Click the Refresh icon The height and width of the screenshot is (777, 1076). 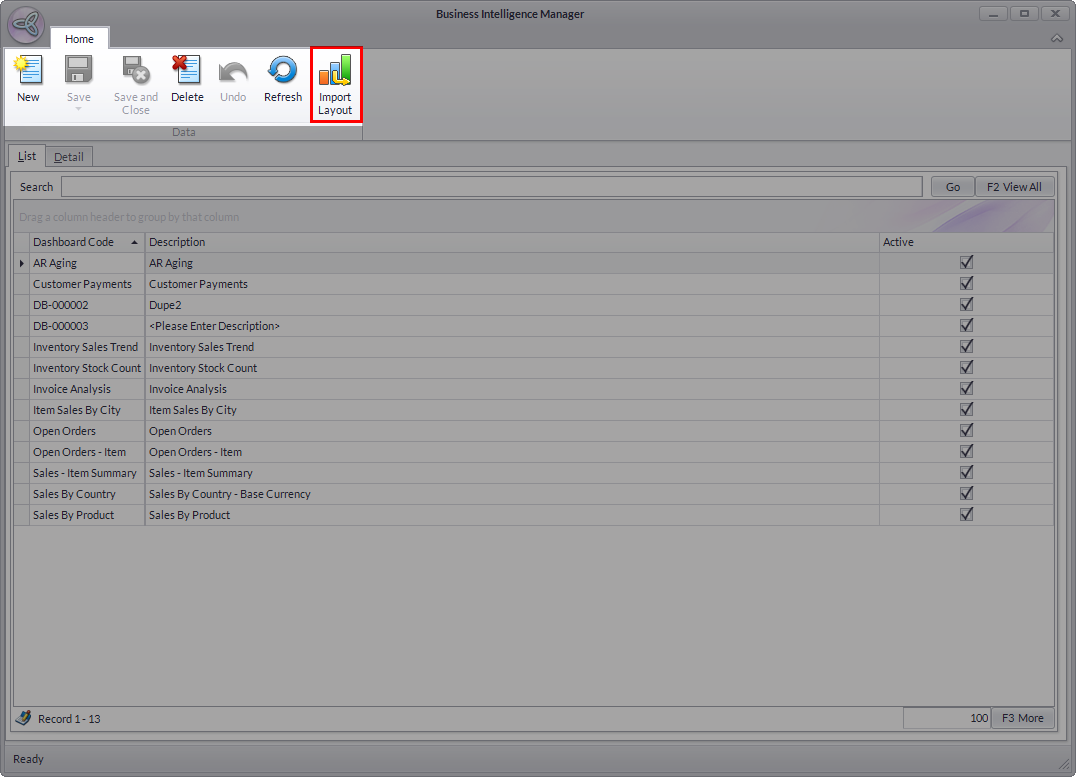[283, 71]
